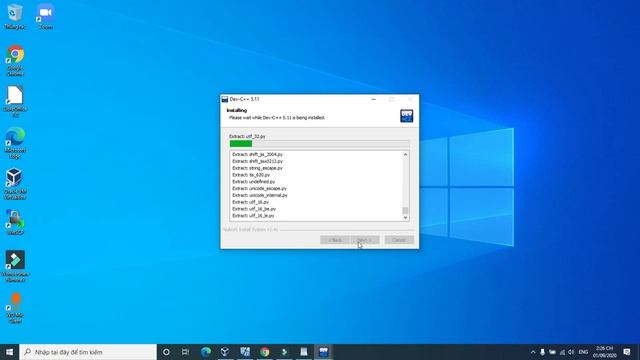Open the Wondershare Filmora desktop shortcut
This screenshot has width=640, height=360.
[15, 266]
